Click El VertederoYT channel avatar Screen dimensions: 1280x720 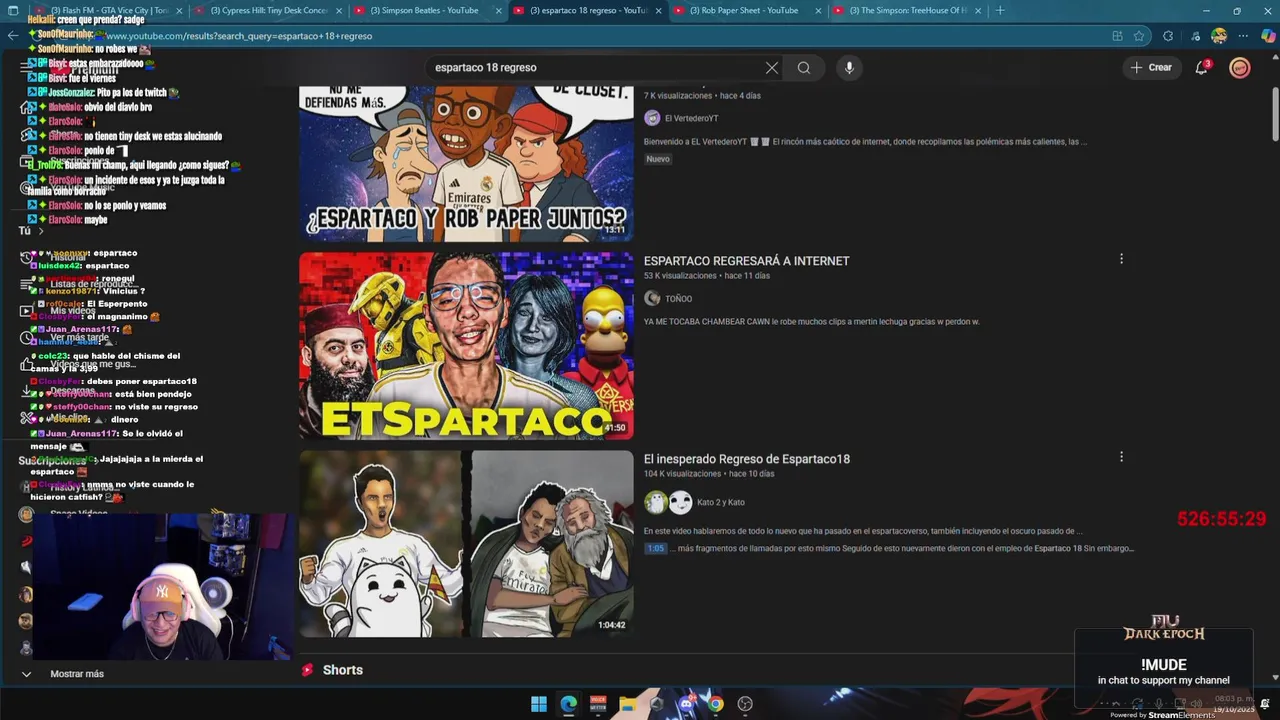652,118
